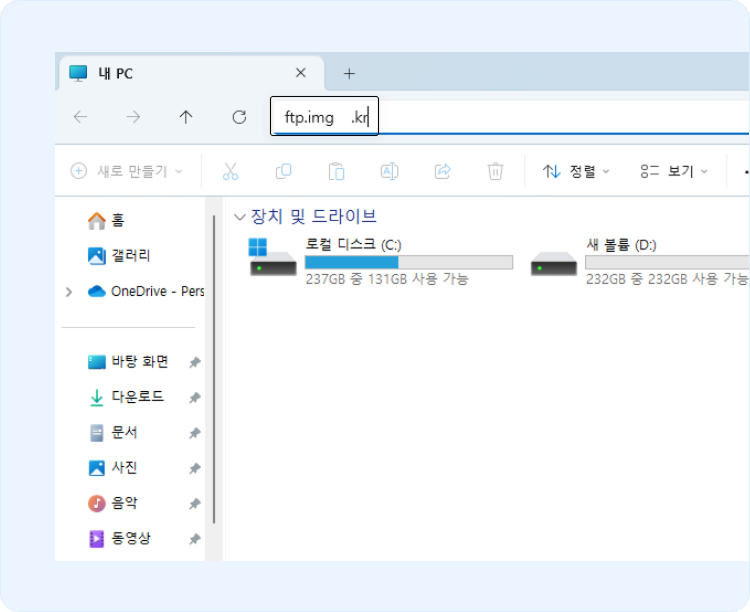Click the Rename icon in toolbar

(389, 171)
